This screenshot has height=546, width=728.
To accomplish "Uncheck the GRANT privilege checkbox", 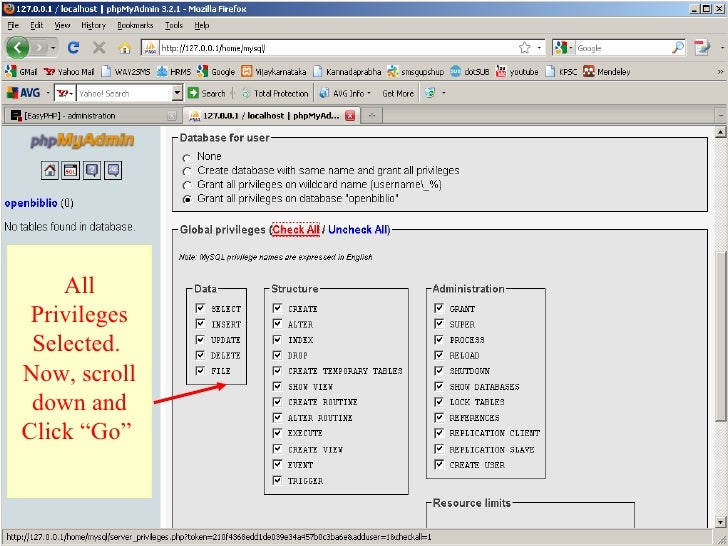I will [439, 308].
